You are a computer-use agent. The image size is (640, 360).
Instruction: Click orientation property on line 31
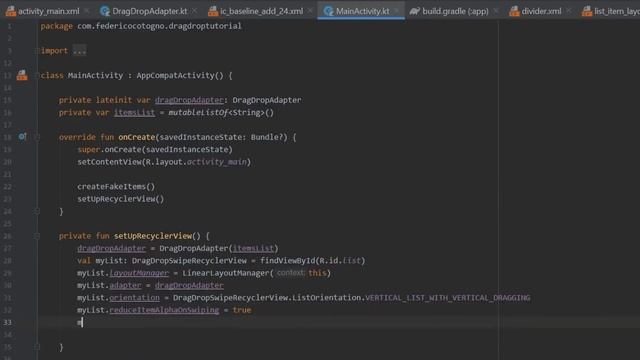point(134,298)
